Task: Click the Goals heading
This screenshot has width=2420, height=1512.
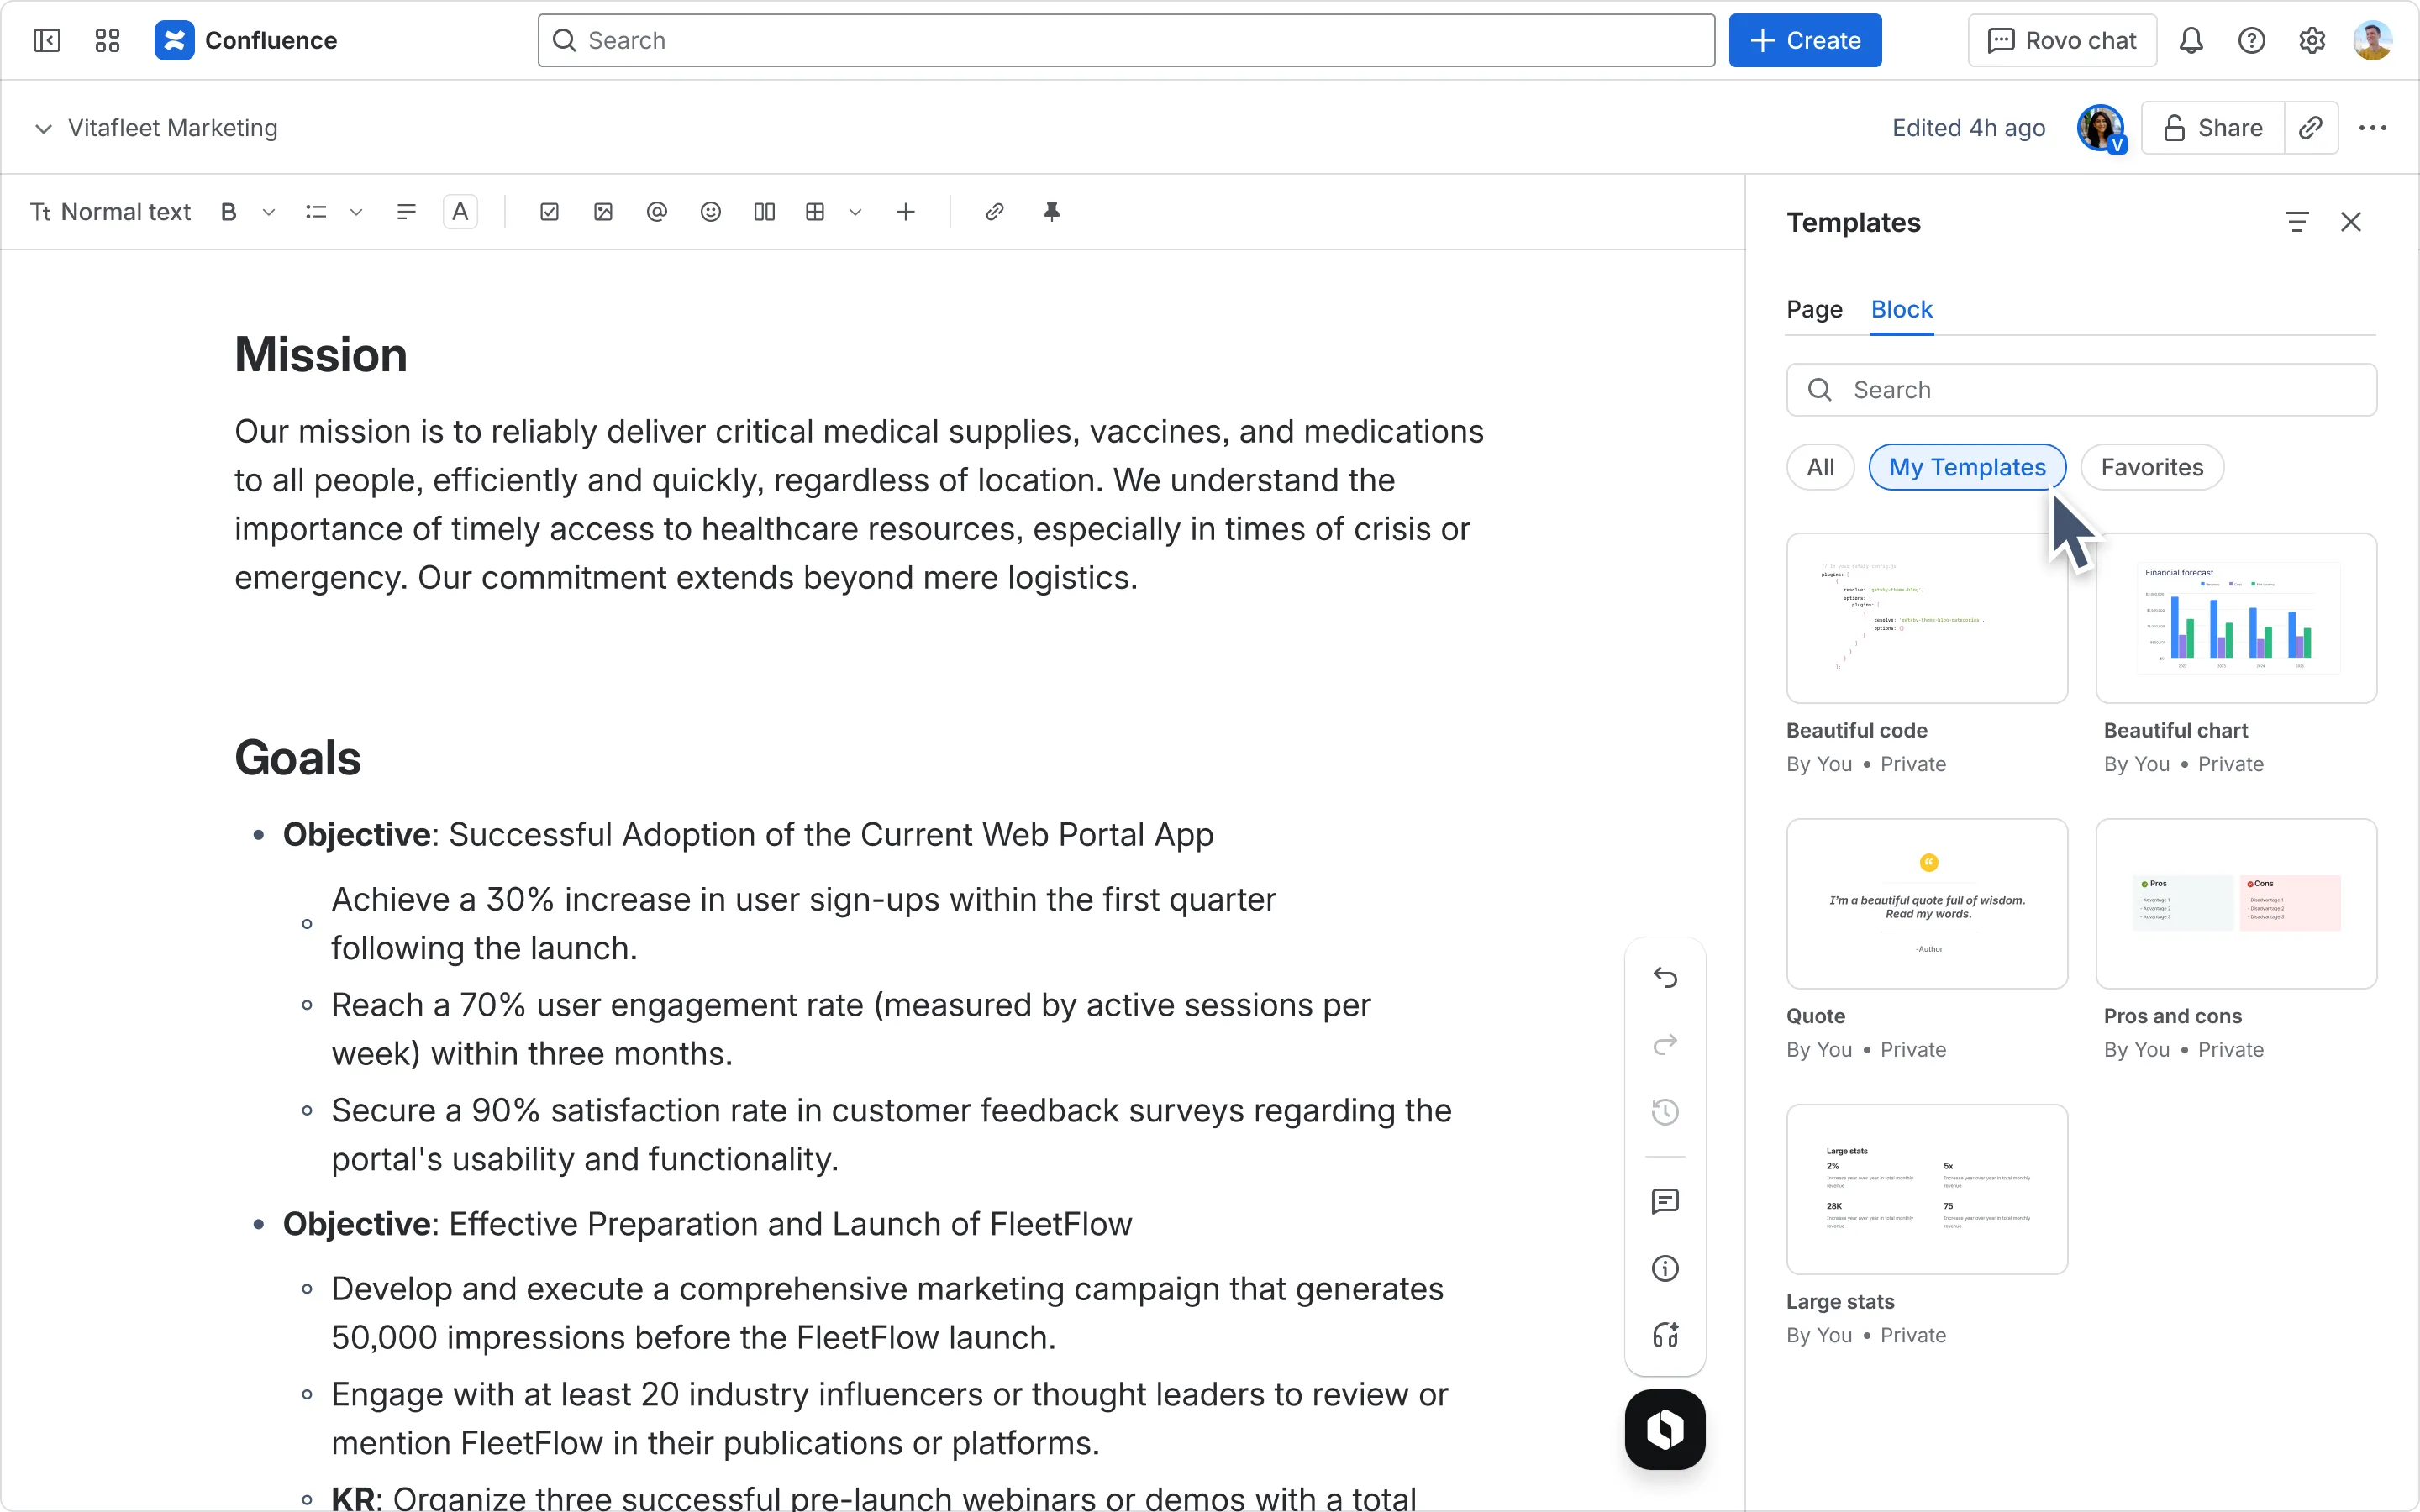Action: coord(298,758)
